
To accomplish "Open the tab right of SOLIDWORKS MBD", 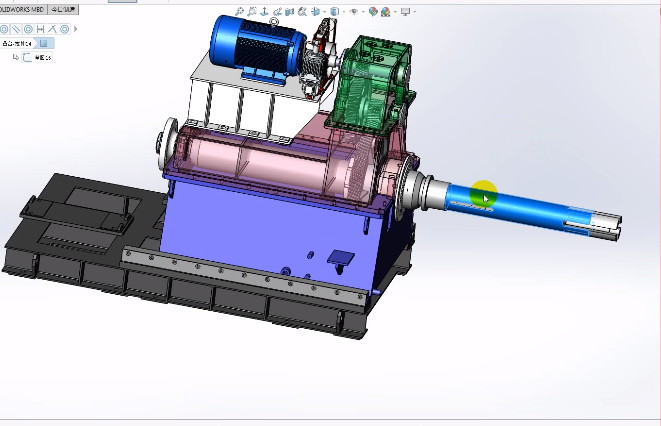I will point(63,9).
